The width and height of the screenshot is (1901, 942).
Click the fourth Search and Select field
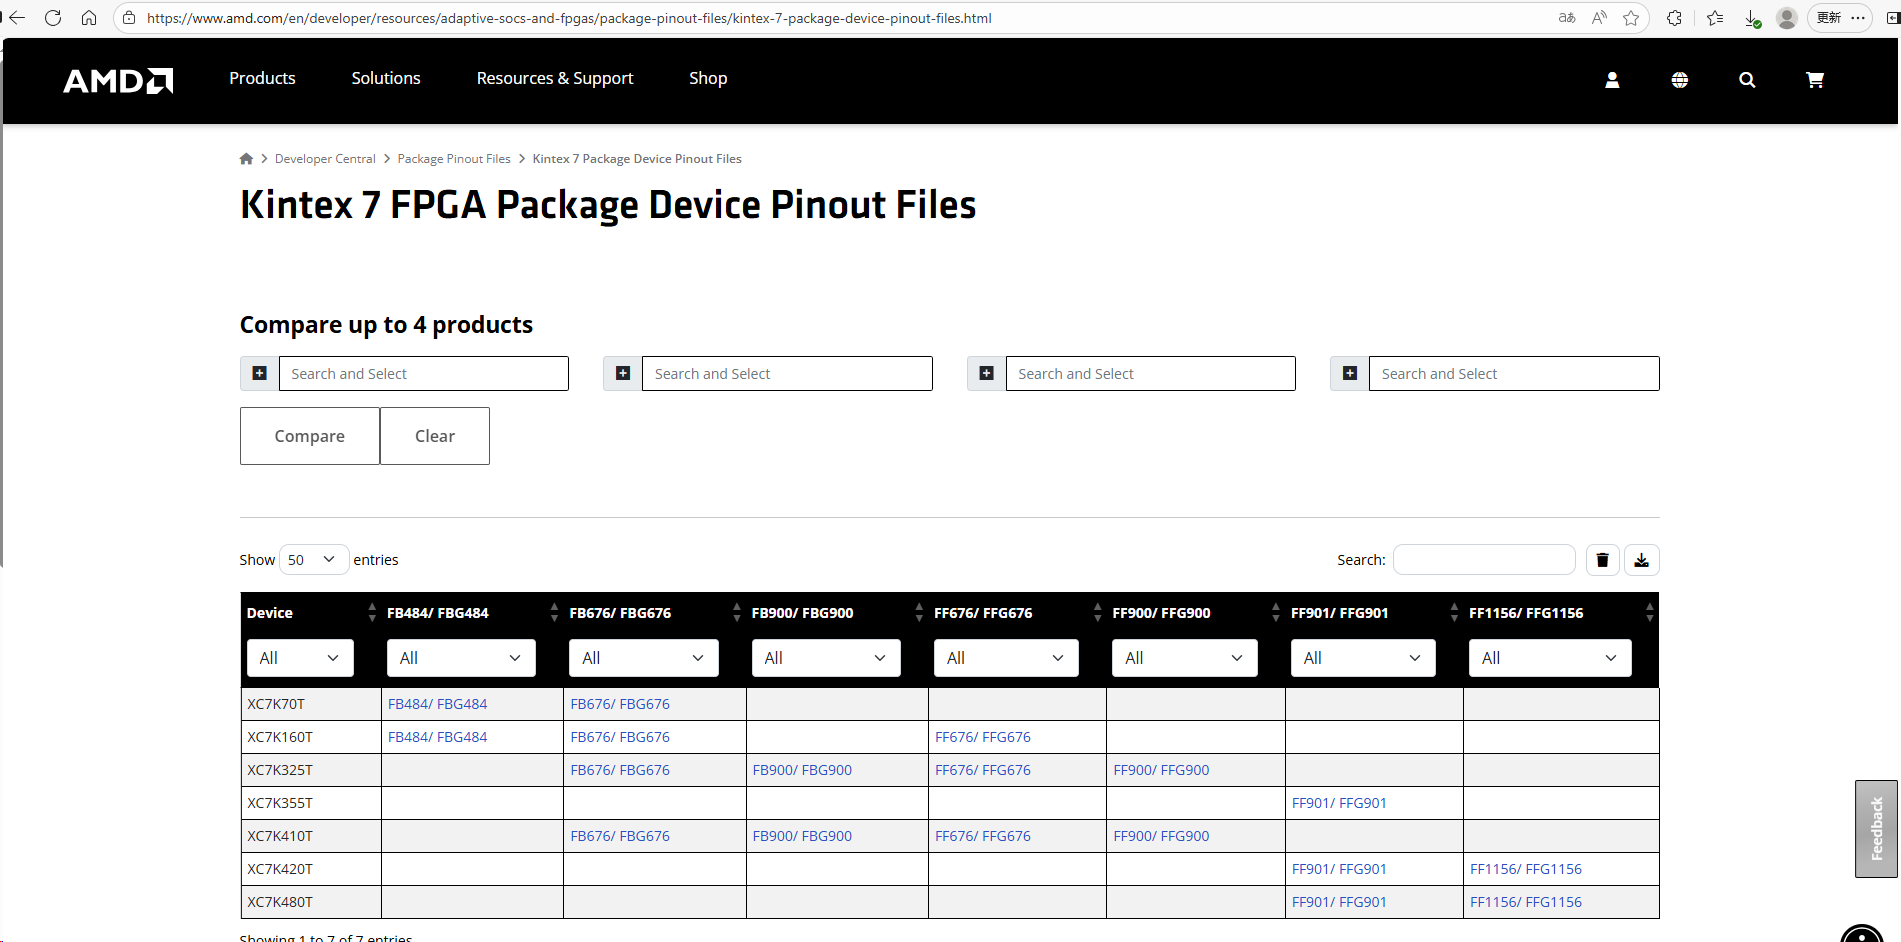(x=1514, y=373)
